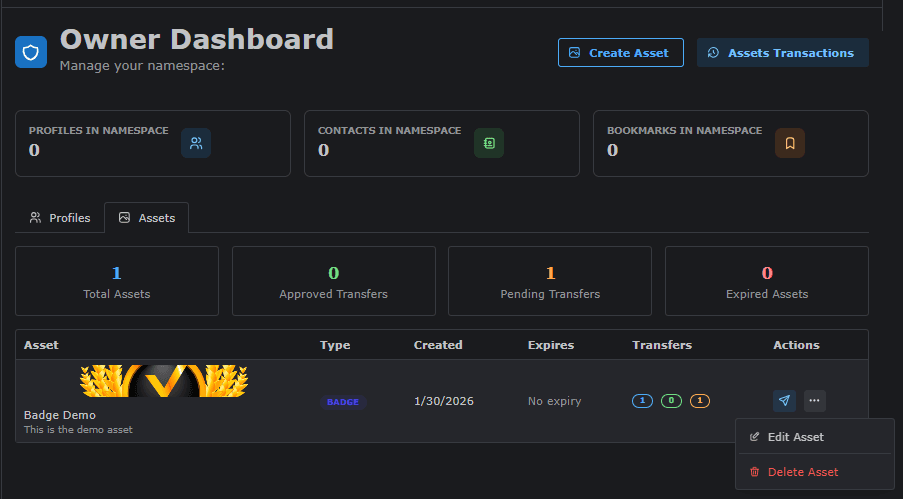Switch to the Profiles tab
The height and width of the screenshot is (499, 903).
tap(60, 218)
